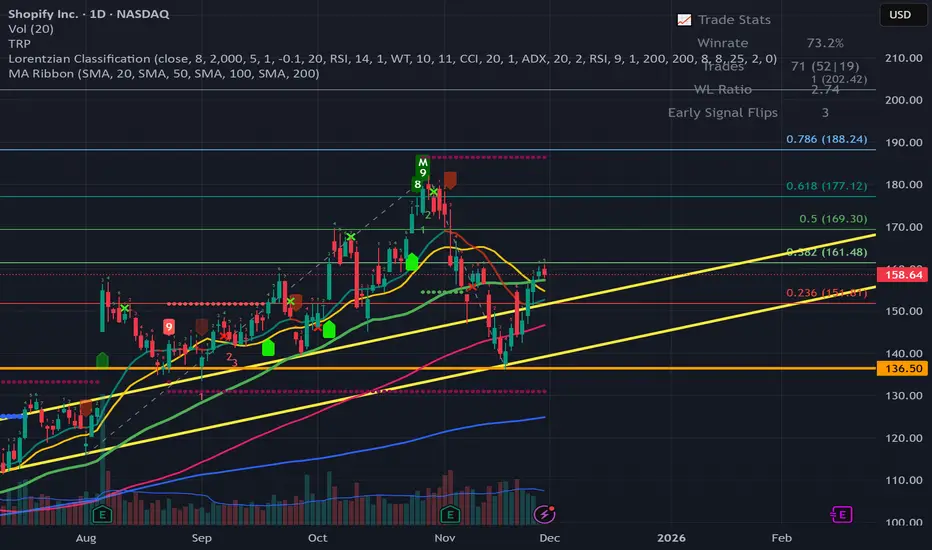Select the MA Ribbon indicator legend
This screenshot has width=932, height=550.
(x=163, y=73)
